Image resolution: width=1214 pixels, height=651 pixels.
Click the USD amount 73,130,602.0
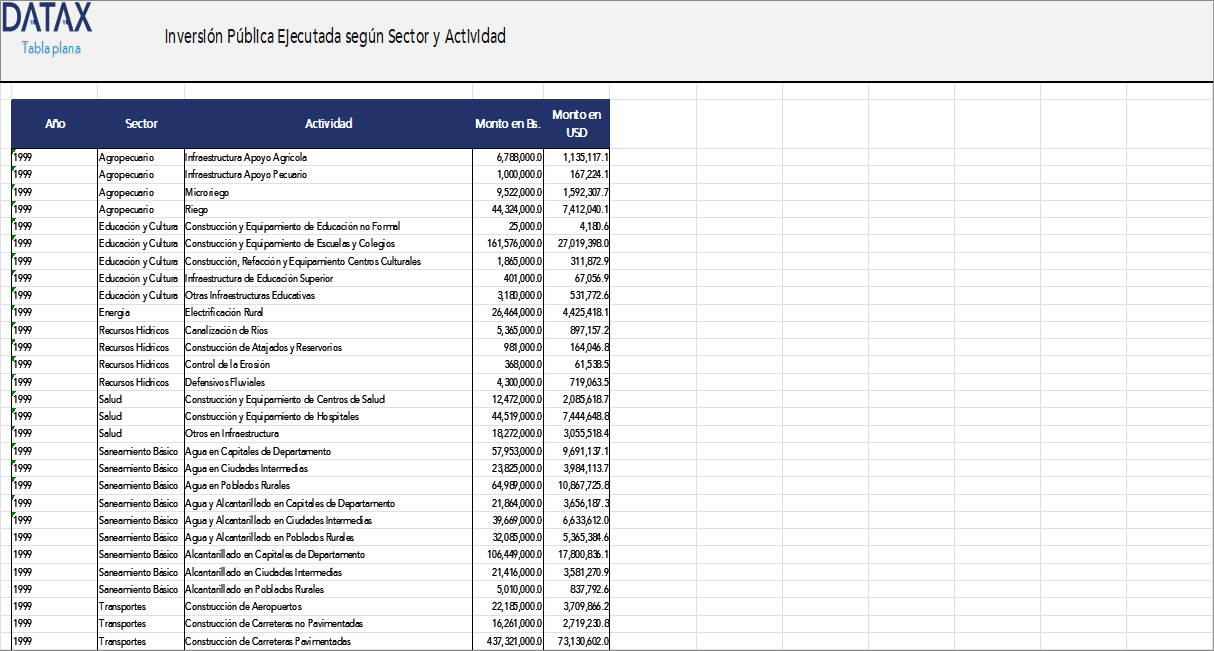[x=577, y=641]
